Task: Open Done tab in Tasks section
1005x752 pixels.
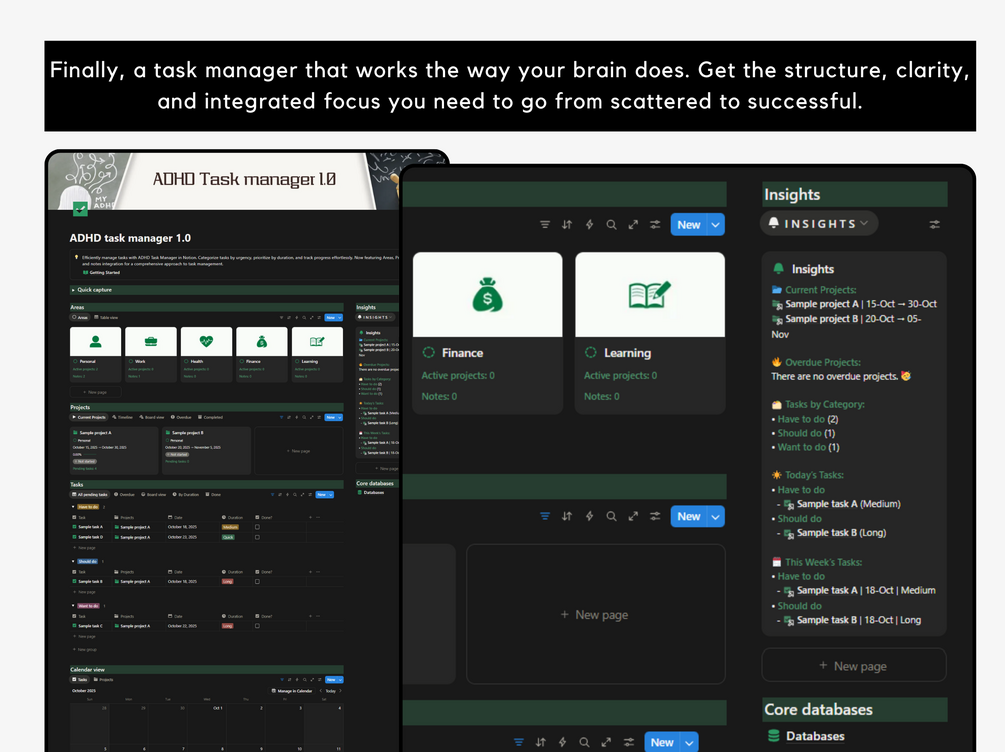Action: pos(213,494)
